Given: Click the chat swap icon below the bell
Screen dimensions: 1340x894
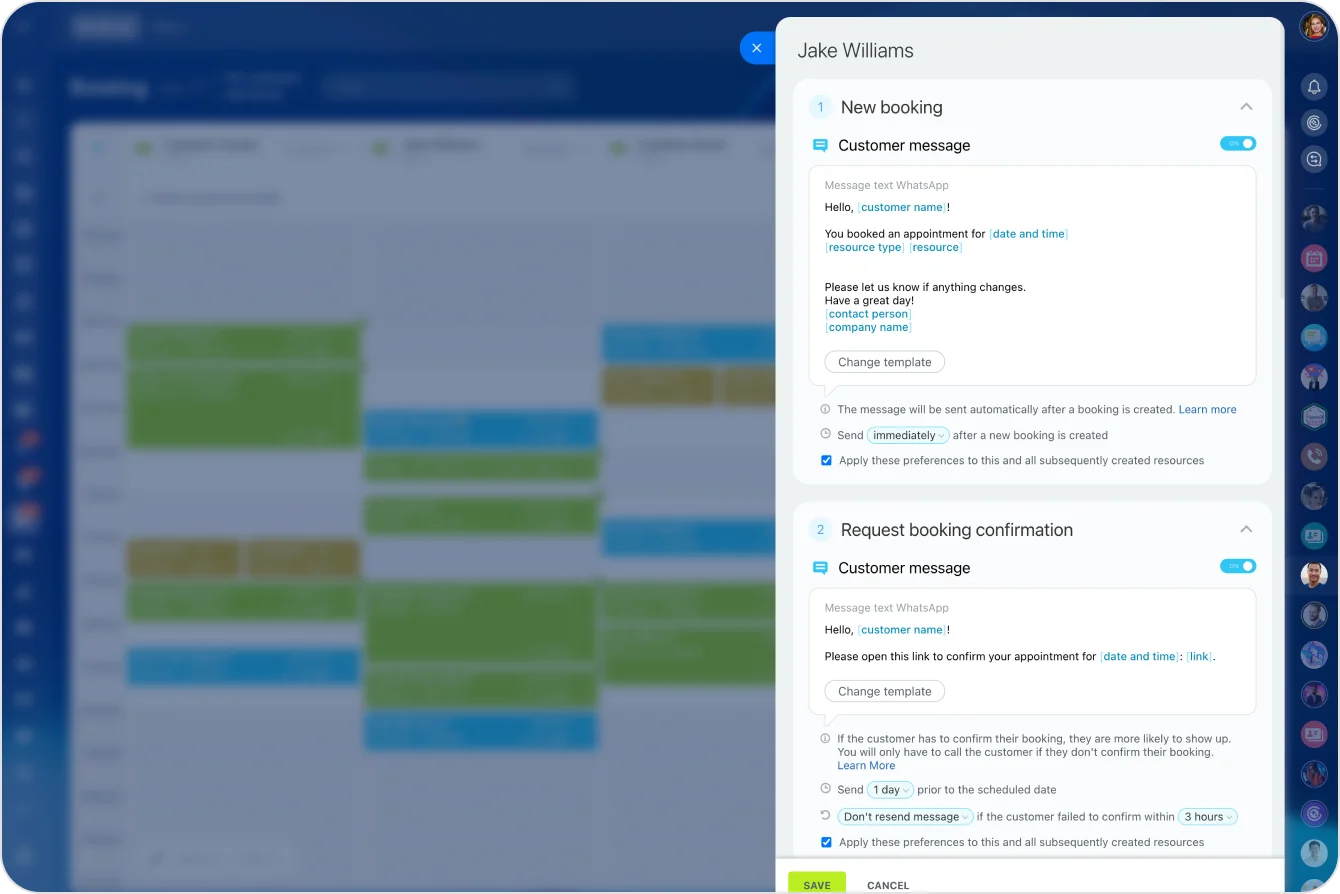Looking at the screenshot, I should (x=1314, y=158).
